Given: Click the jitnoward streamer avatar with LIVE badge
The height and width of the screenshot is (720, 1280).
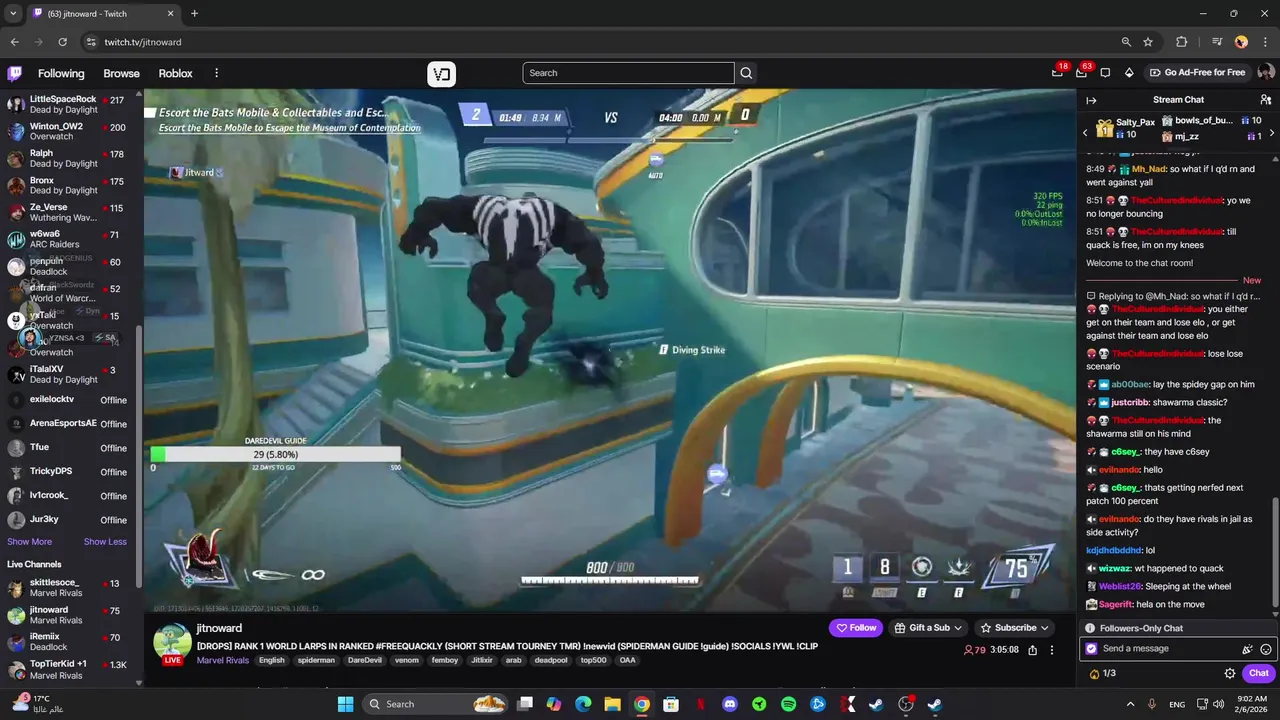Looking at the screenshot, I should 172,642.
